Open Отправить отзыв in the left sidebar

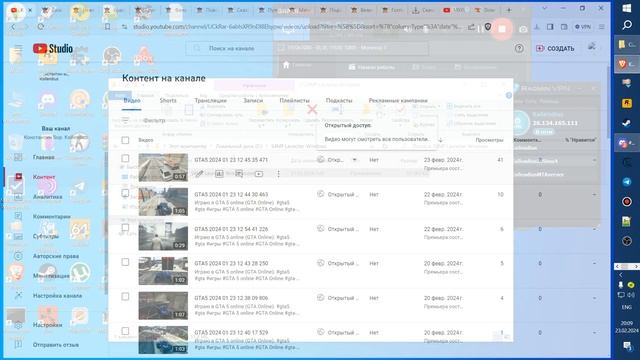(x=56, y=345)
